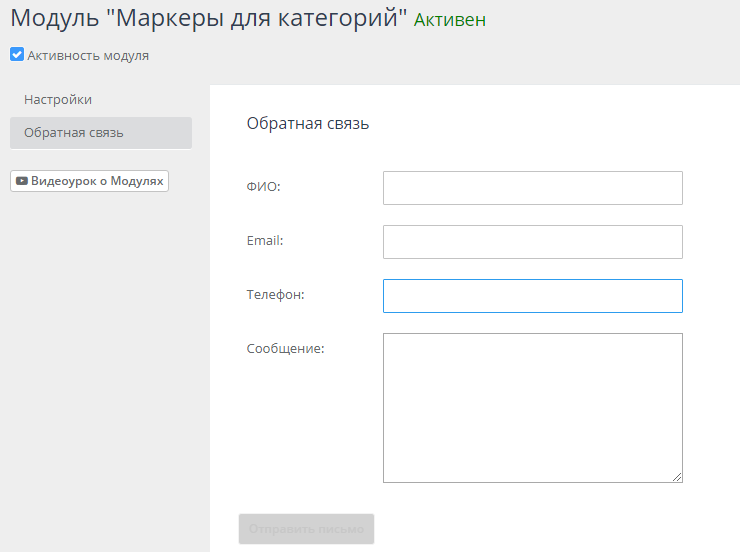The height and width of the screenshot is (552, 740).
Task: Click the "Телефон:" field label
Action: point(275,295)
